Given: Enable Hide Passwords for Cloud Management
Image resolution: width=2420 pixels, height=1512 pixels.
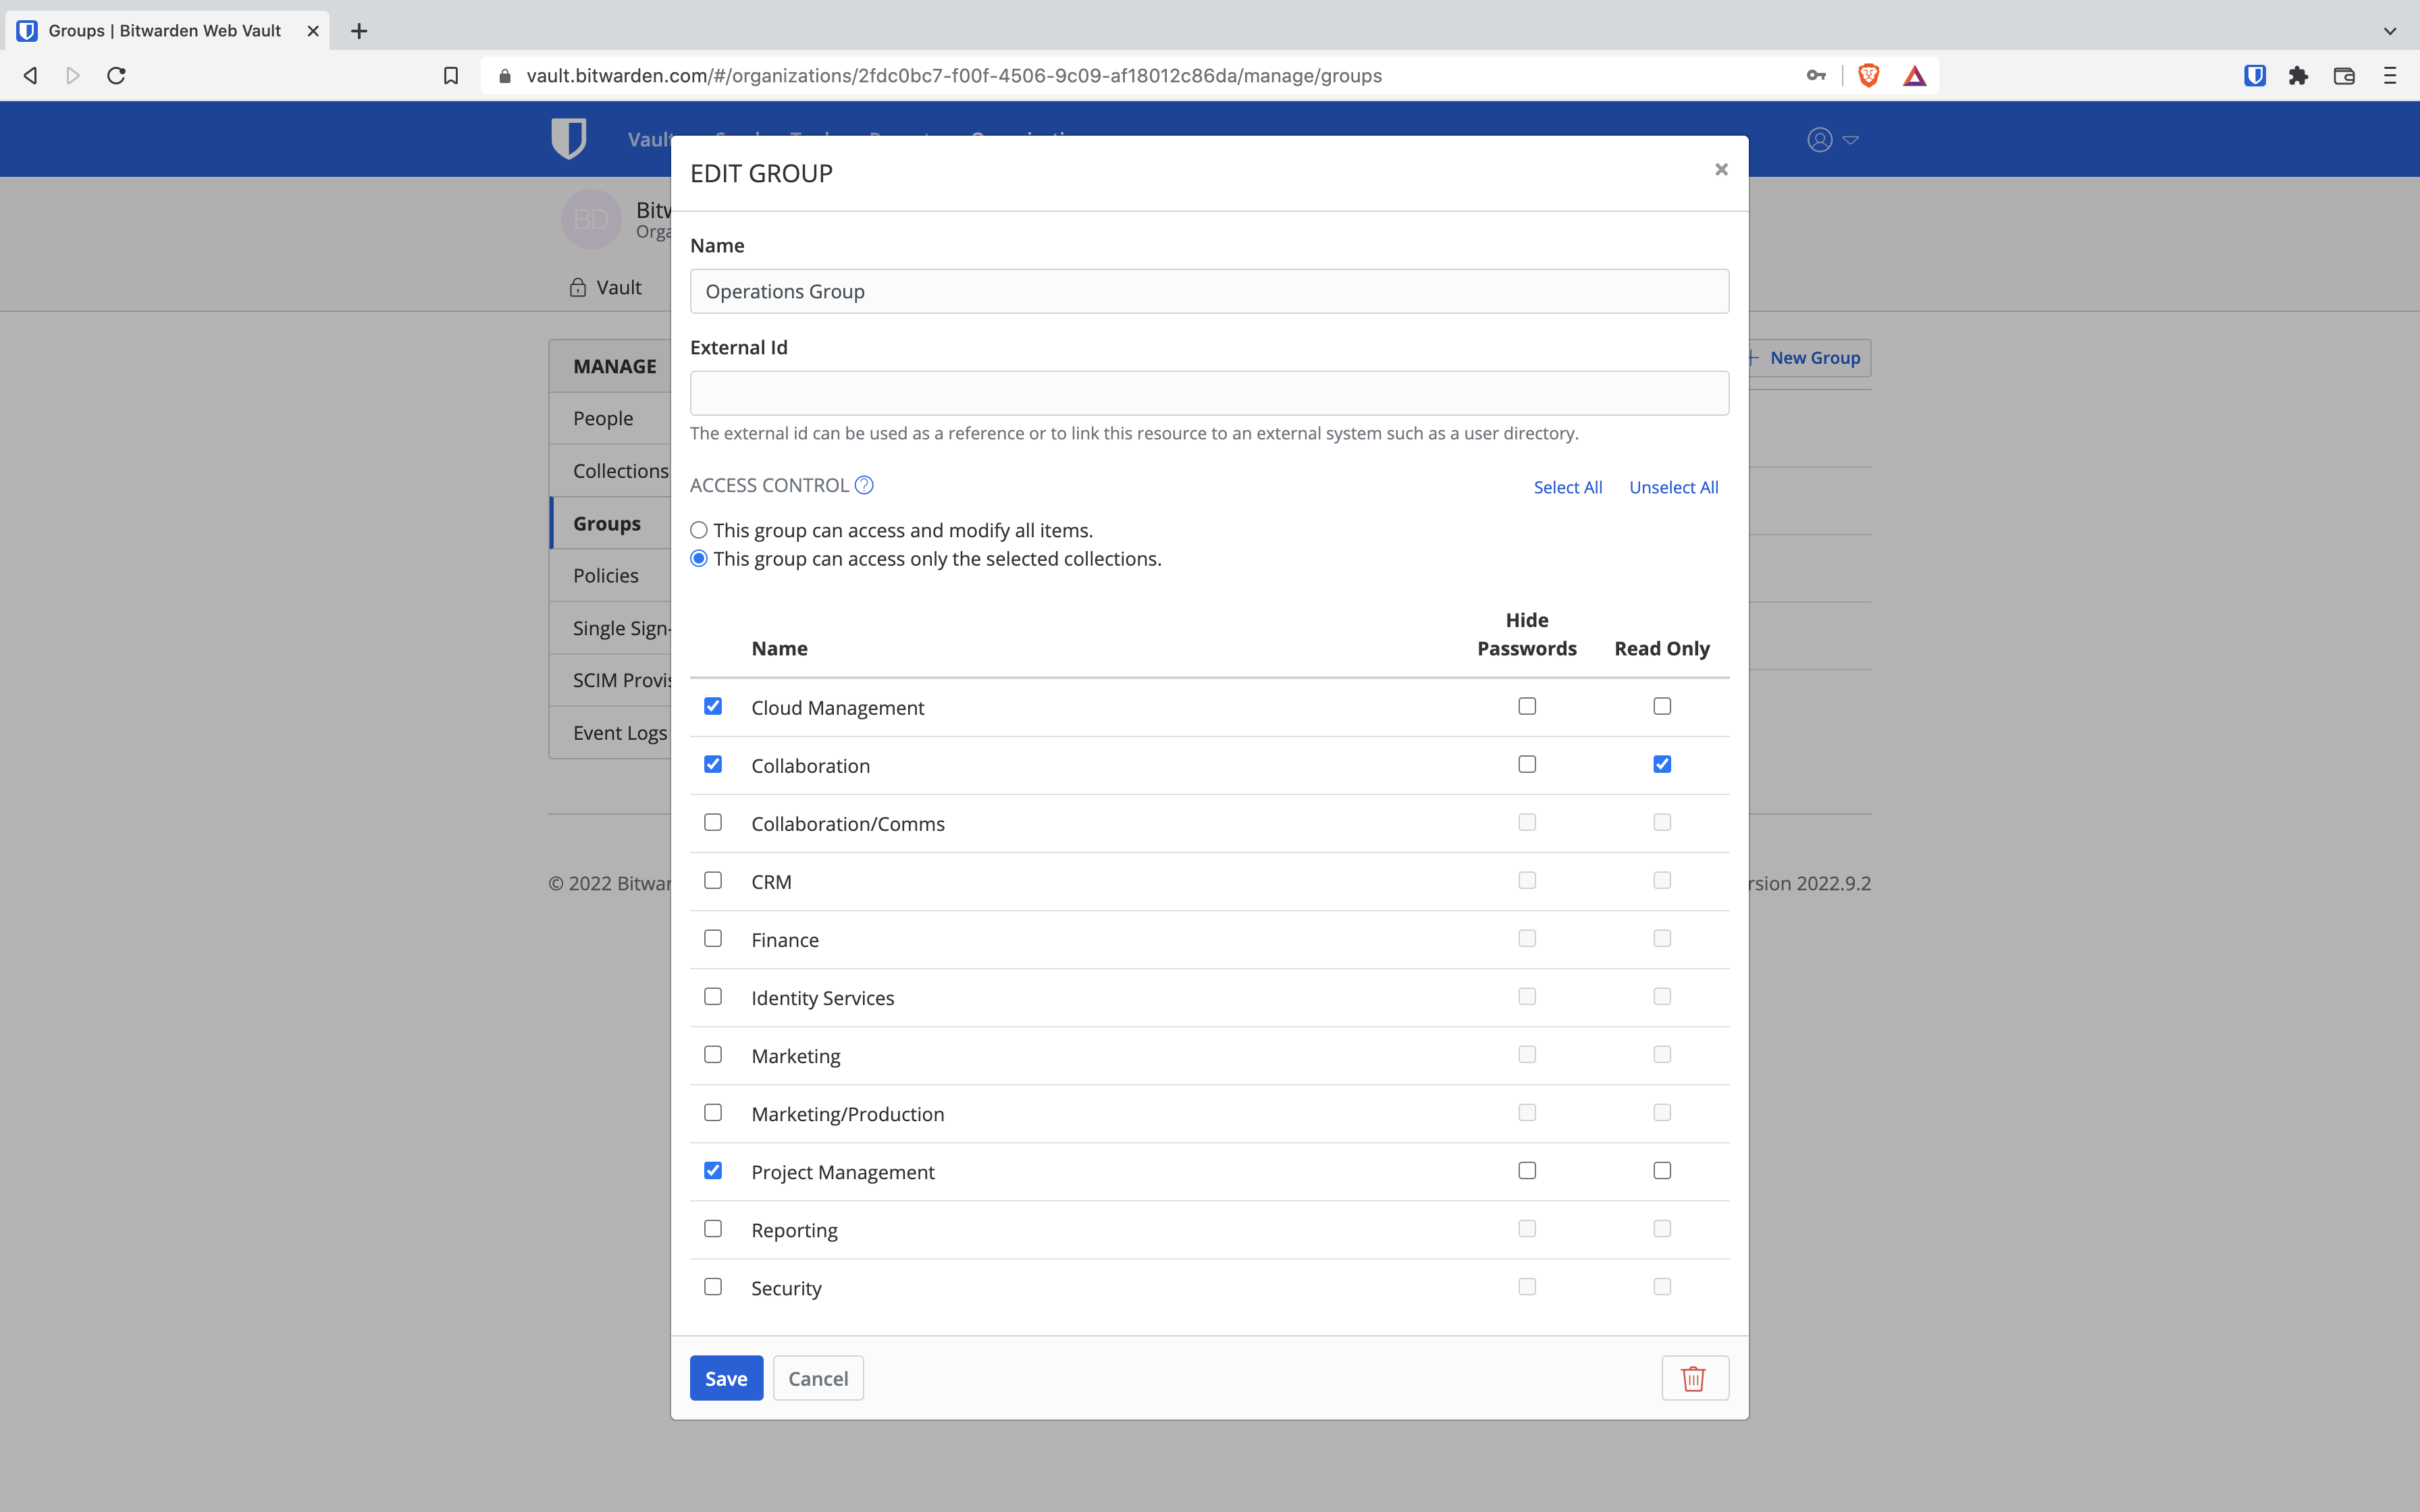Looking at the screenshot, I should tap(1527, 706).
